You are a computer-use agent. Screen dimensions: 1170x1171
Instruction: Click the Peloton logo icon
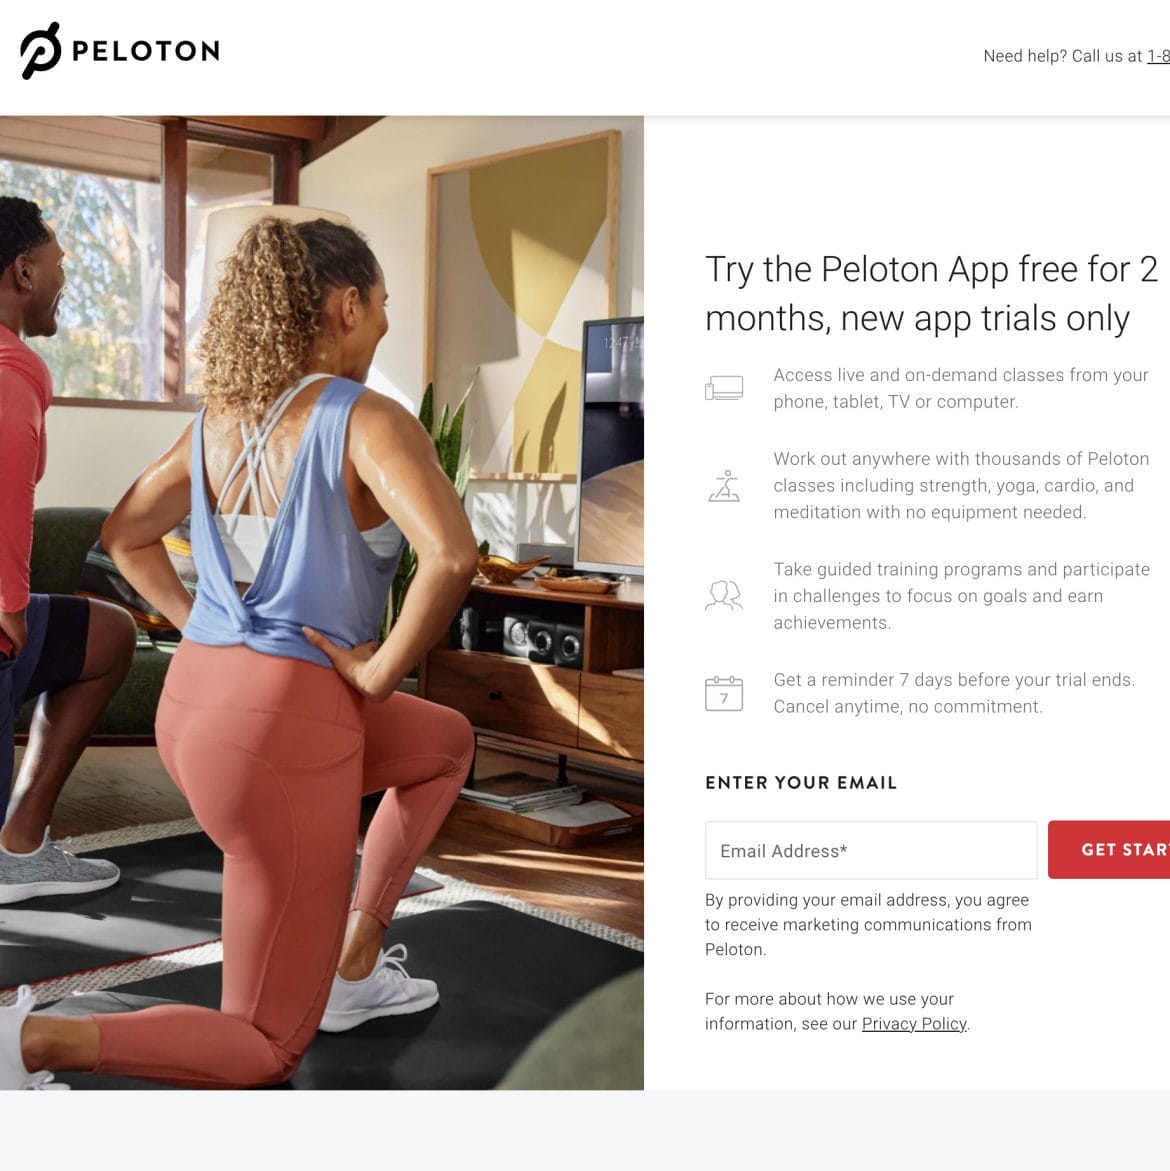coord(40,51)
